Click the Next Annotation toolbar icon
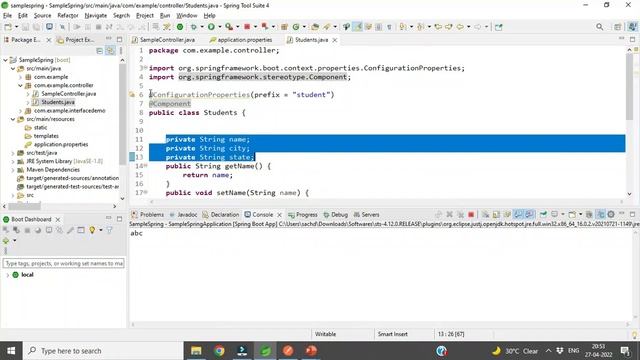The height and width of the screenshot is (360, 640). [x=403, y=27]
